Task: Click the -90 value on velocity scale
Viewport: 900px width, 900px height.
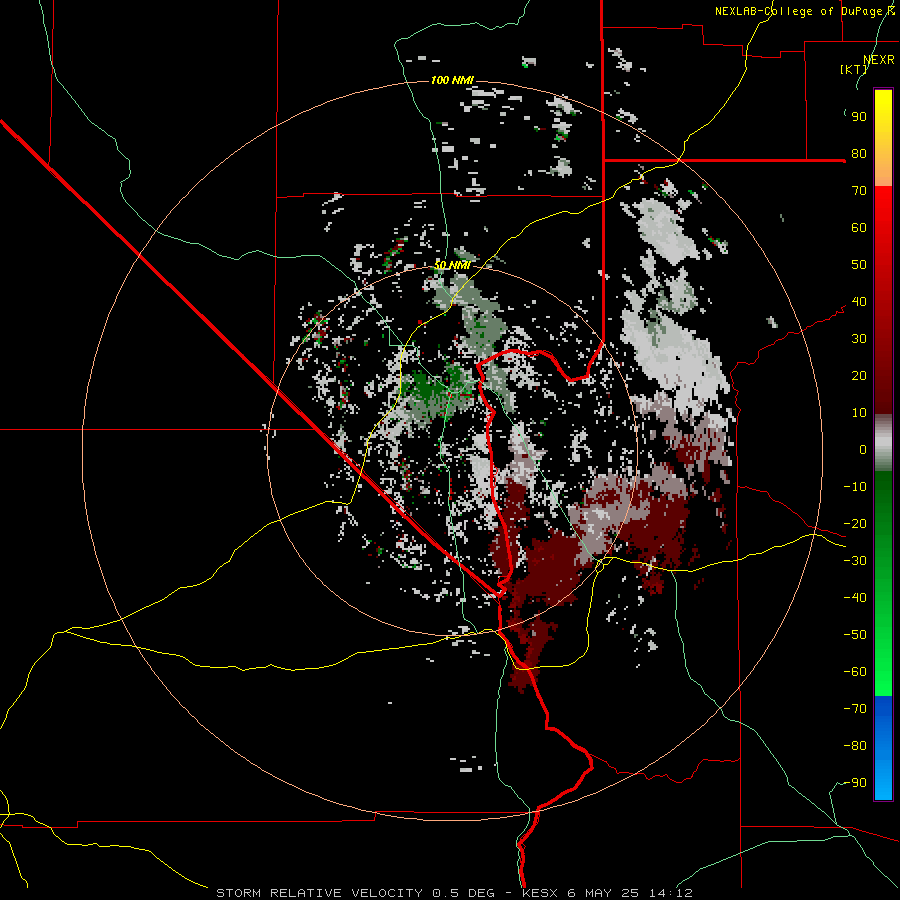Action: (x=855, y=783)
